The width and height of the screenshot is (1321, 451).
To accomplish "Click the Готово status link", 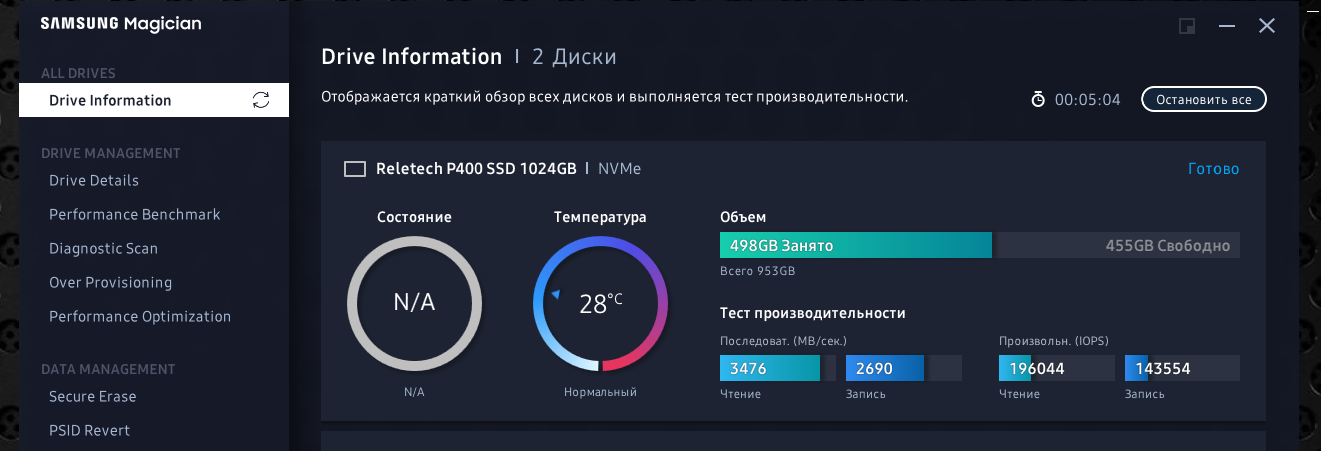I will (1213, 169).
